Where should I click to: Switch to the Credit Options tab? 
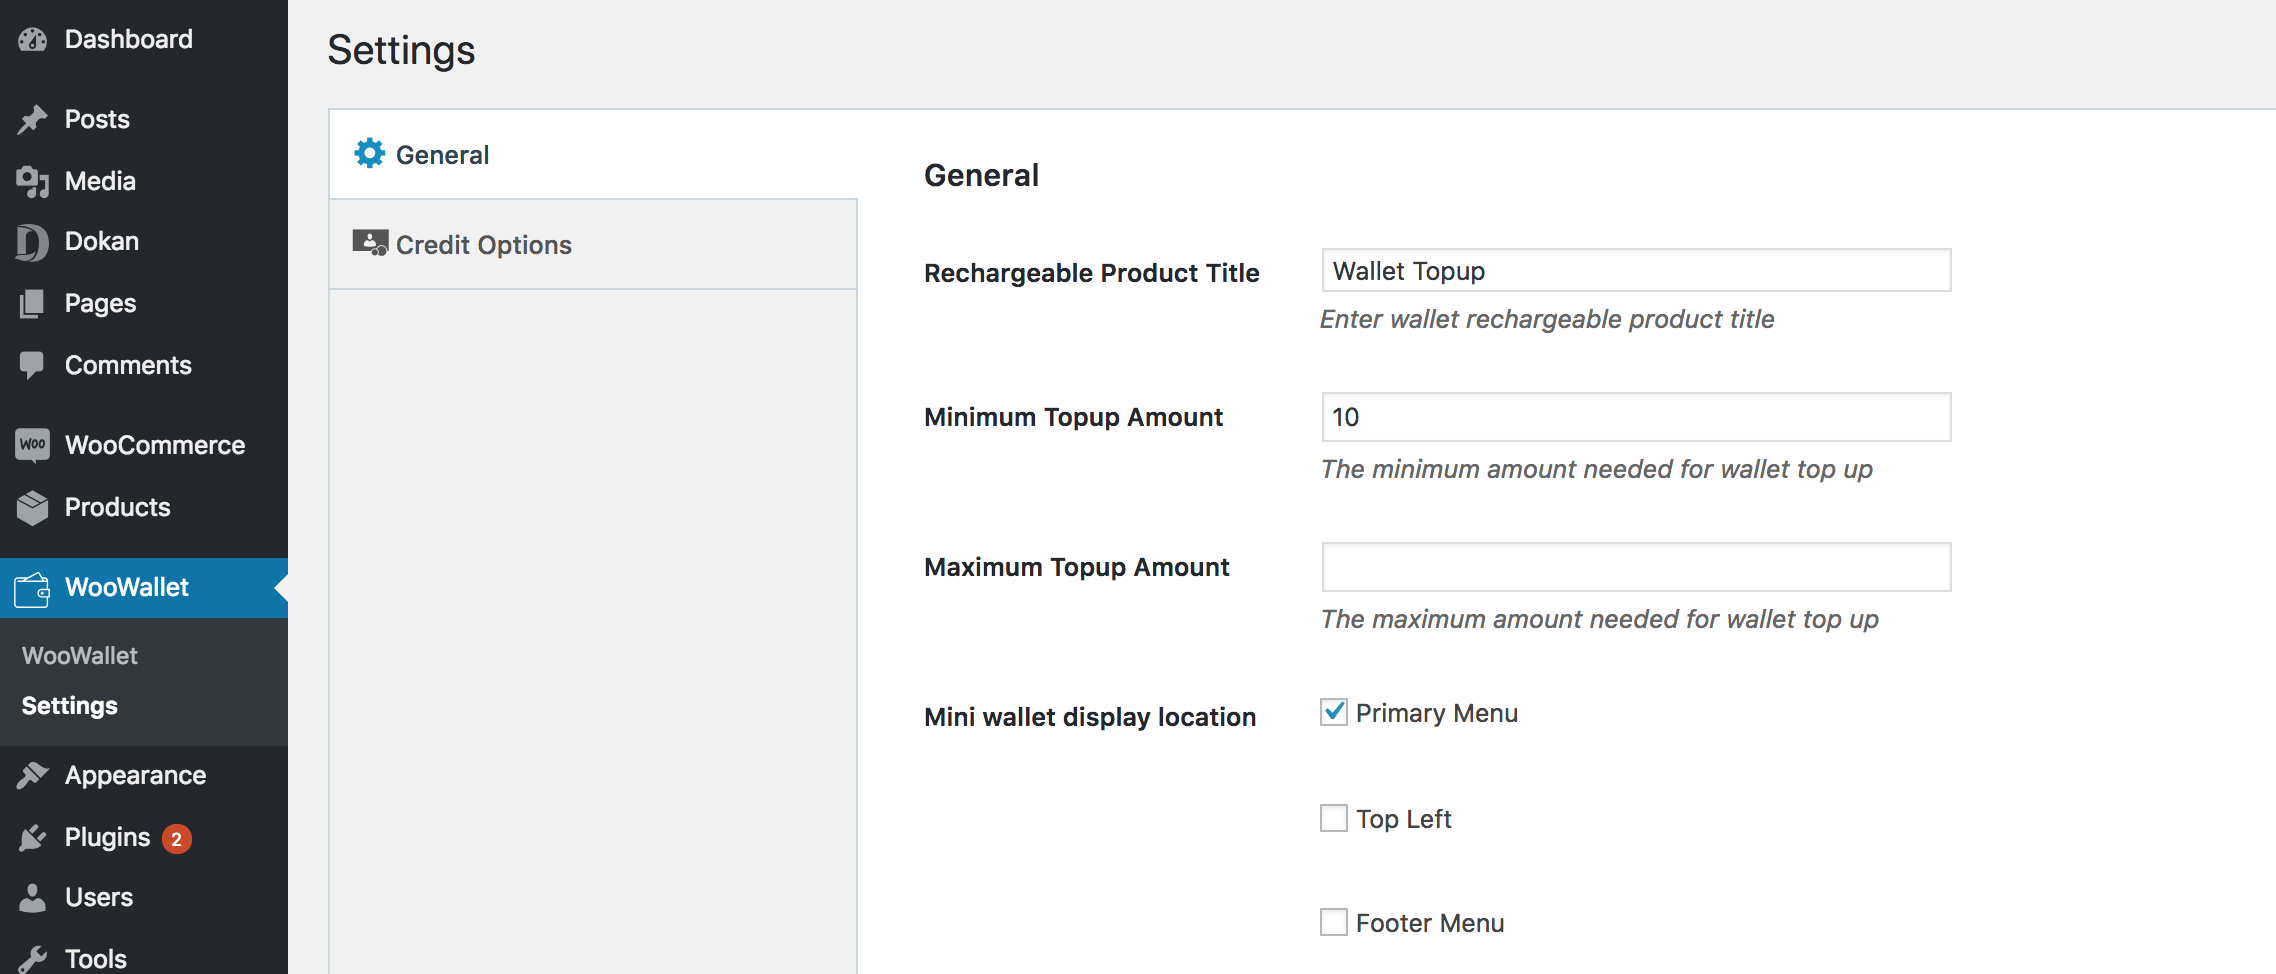[x=593, y=244]
